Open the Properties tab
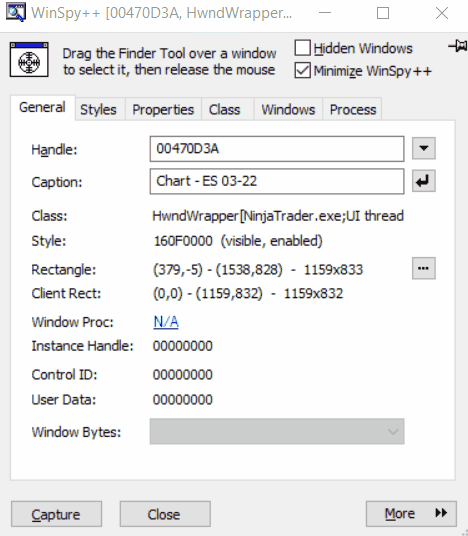 163,110
